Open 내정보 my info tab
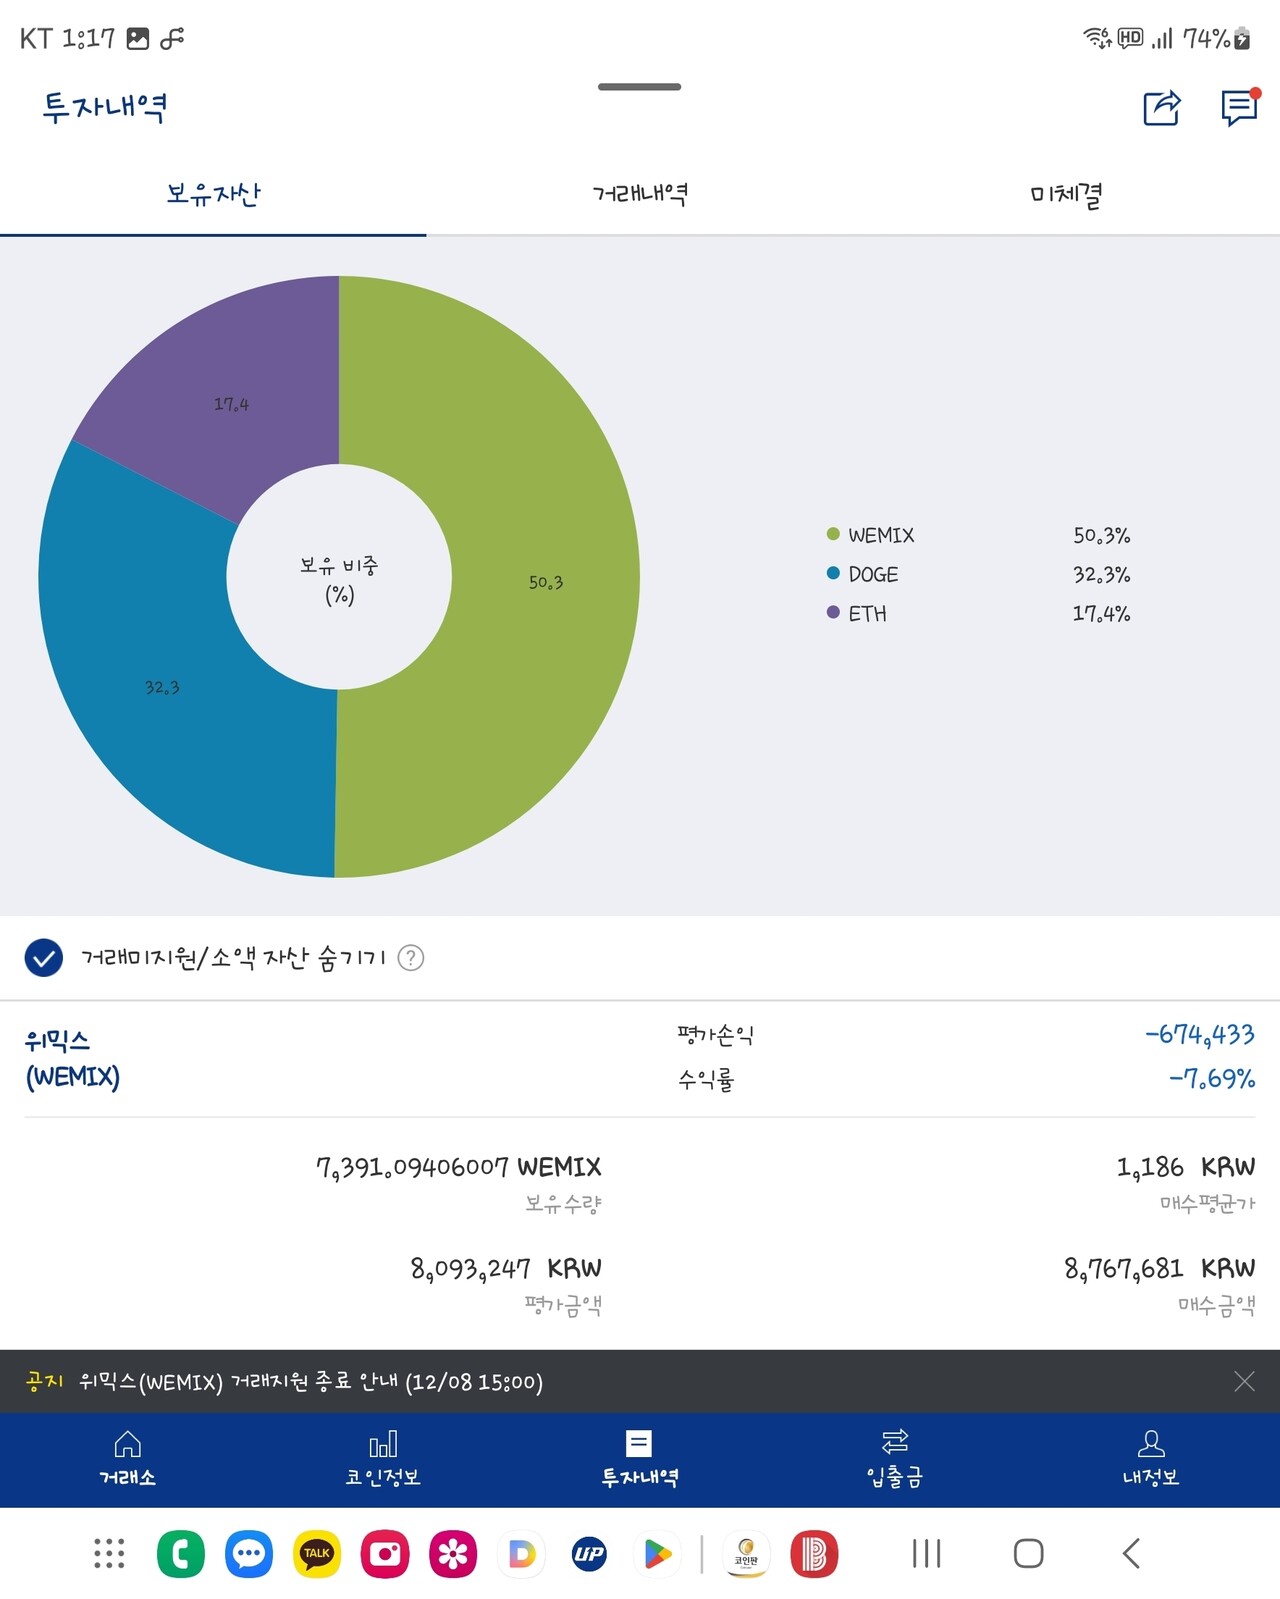Image resolution: width=1280 pixels, height=1599 pixels. click(1151, 1458)
